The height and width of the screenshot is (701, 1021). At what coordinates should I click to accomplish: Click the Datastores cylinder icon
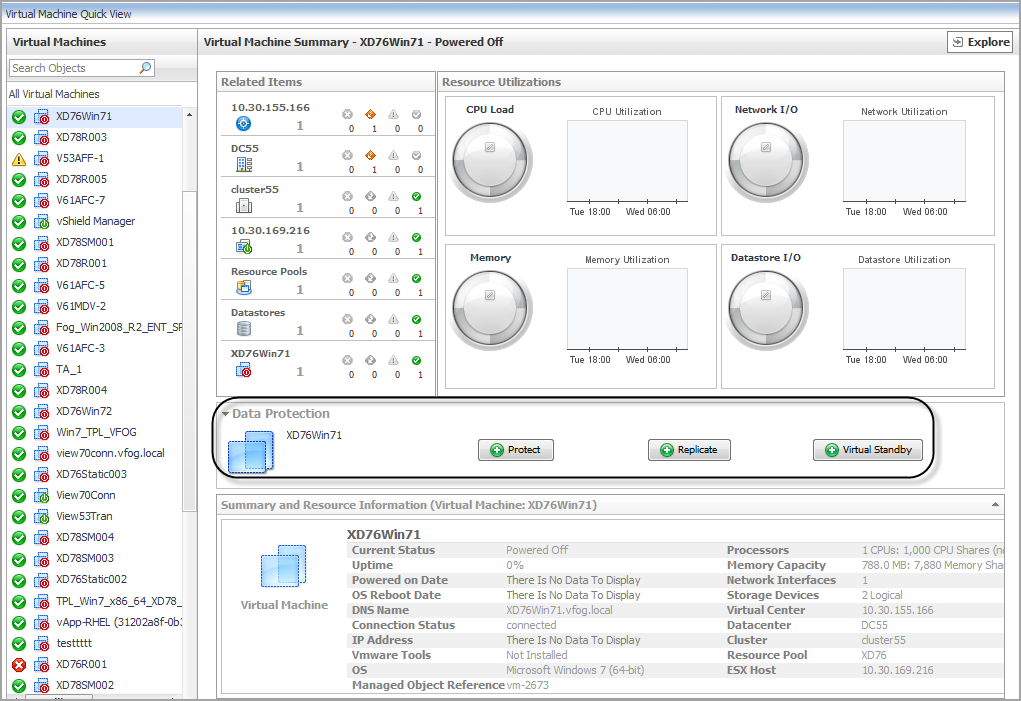[x=243, y=329]
